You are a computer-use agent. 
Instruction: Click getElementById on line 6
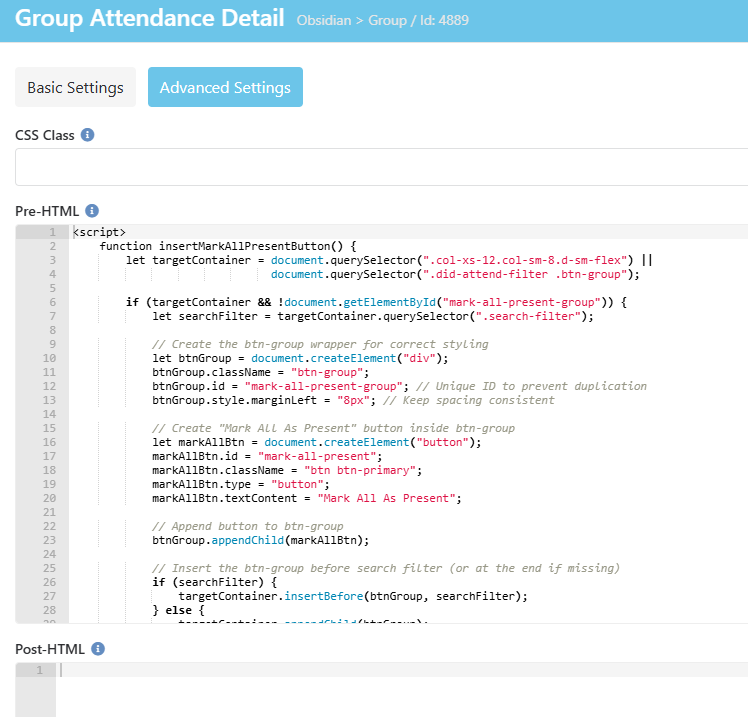[x=389, y=302]
